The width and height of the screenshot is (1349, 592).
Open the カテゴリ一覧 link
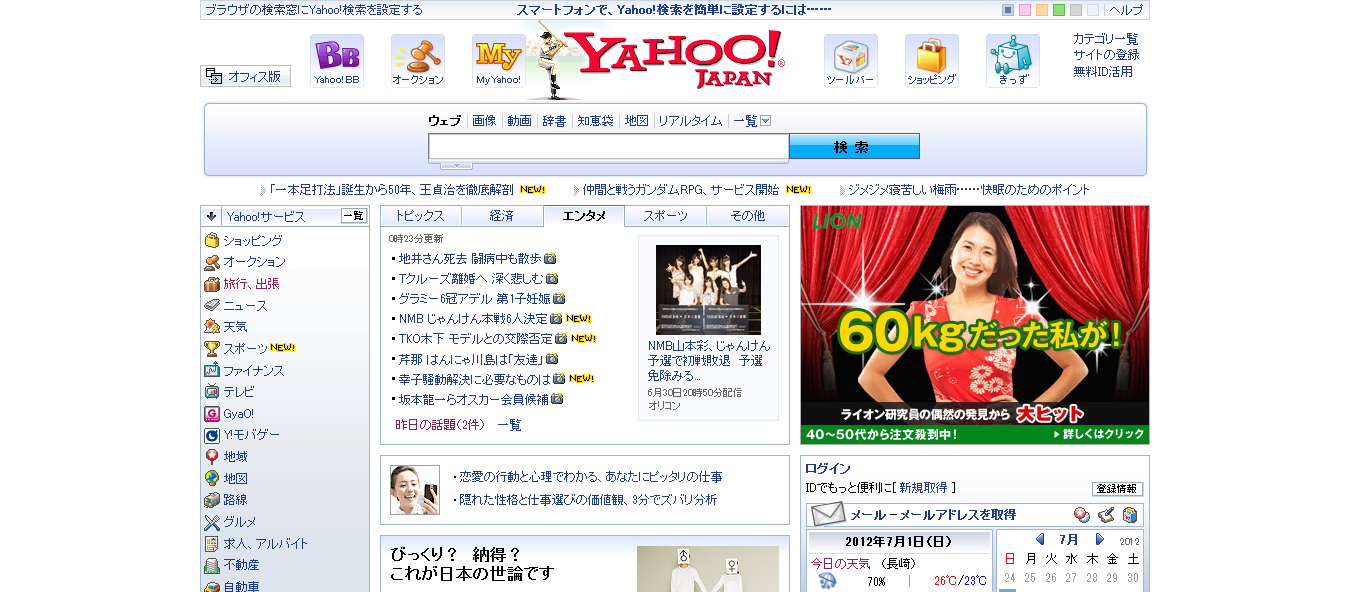(x=1106, y=39)
